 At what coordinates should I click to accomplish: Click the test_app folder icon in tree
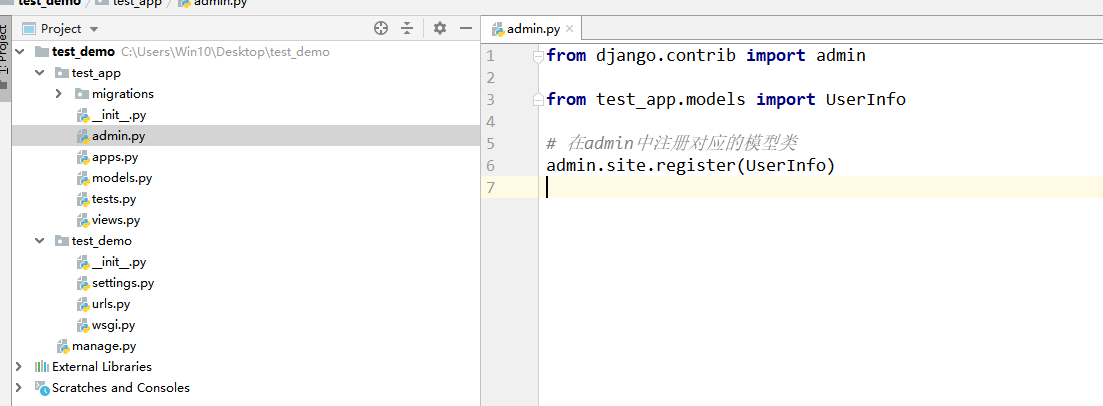tap(61, 72)
